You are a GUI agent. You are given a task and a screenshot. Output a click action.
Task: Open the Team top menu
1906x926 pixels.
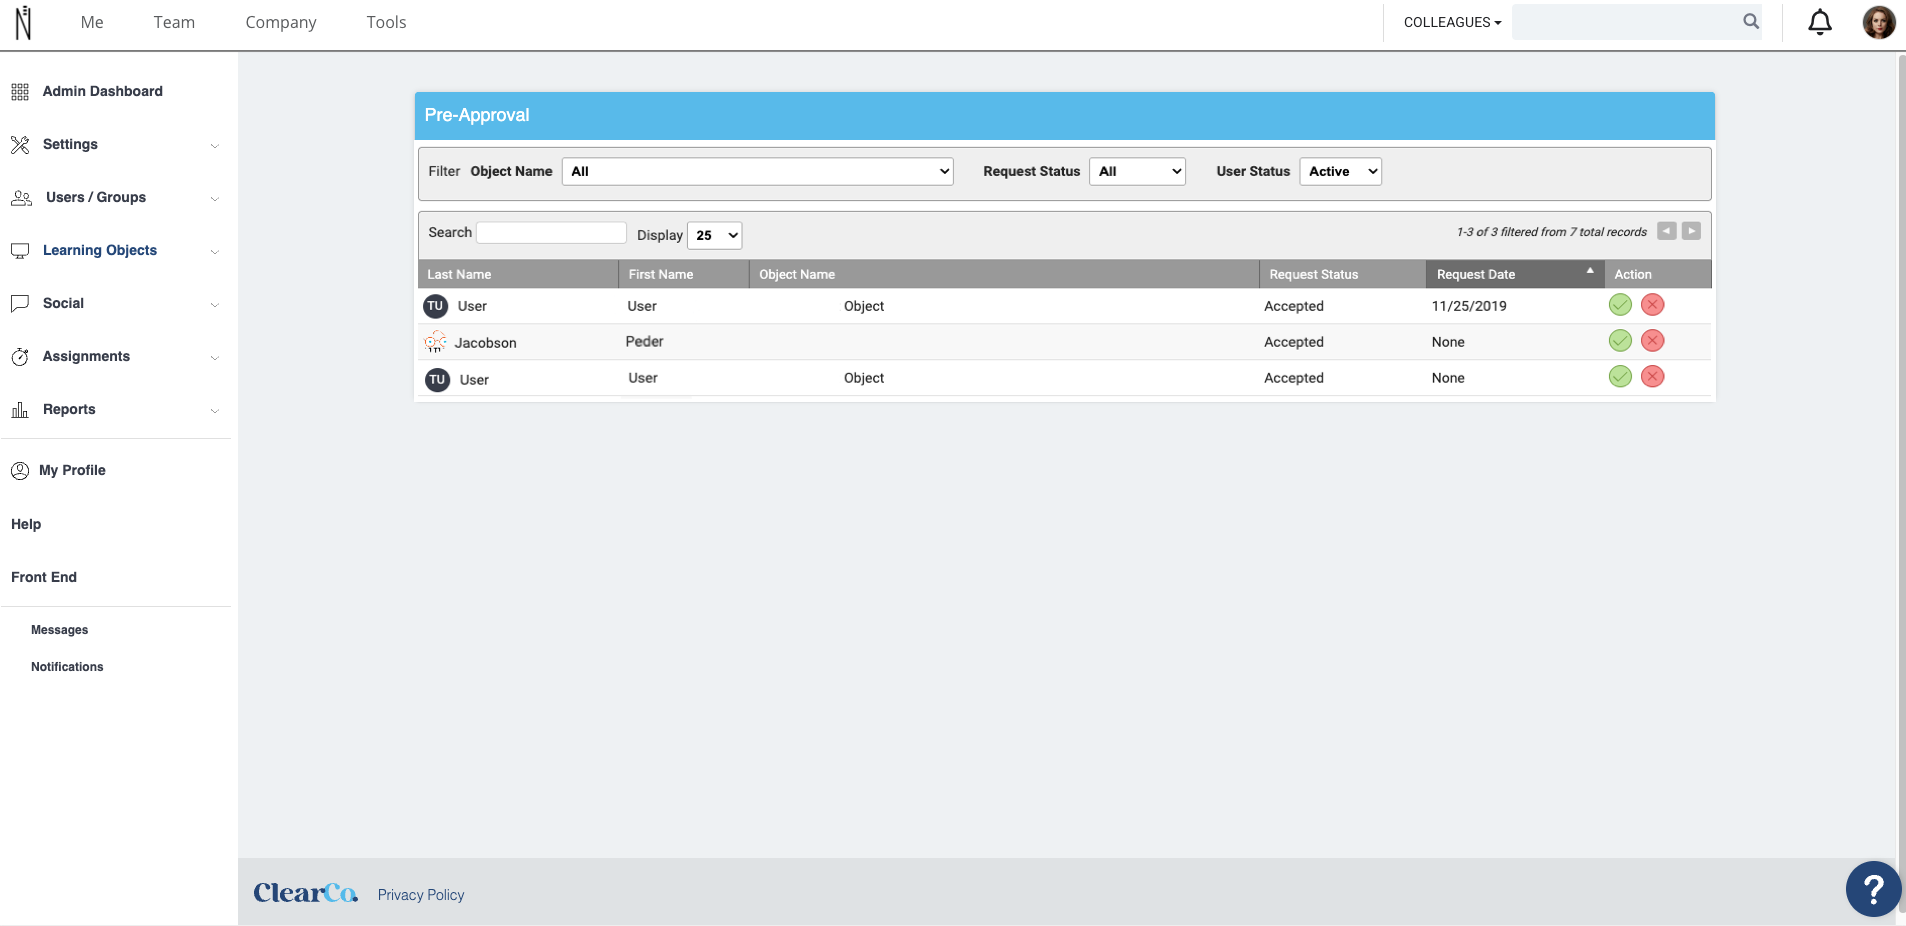pyautogui.click(x=174, y=22)
